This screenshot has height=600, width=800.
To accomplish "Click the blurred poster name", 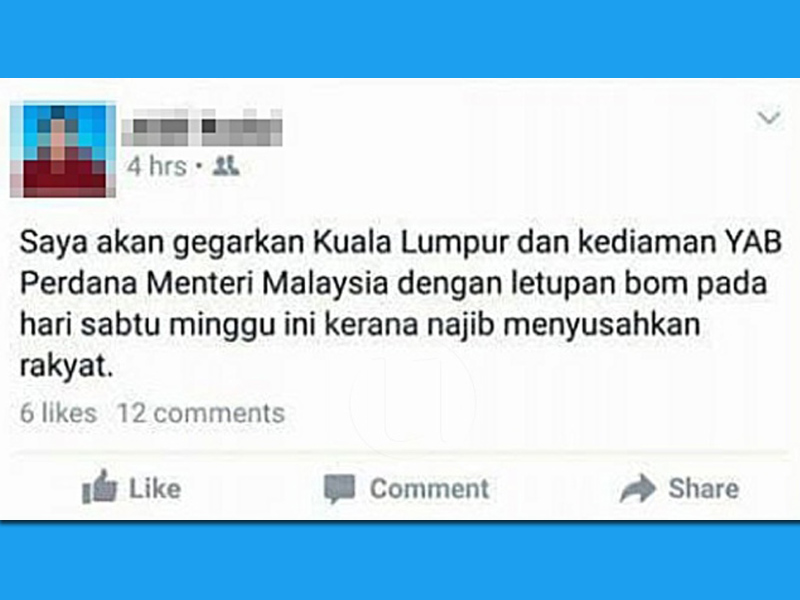I will (x=202, y=128).
